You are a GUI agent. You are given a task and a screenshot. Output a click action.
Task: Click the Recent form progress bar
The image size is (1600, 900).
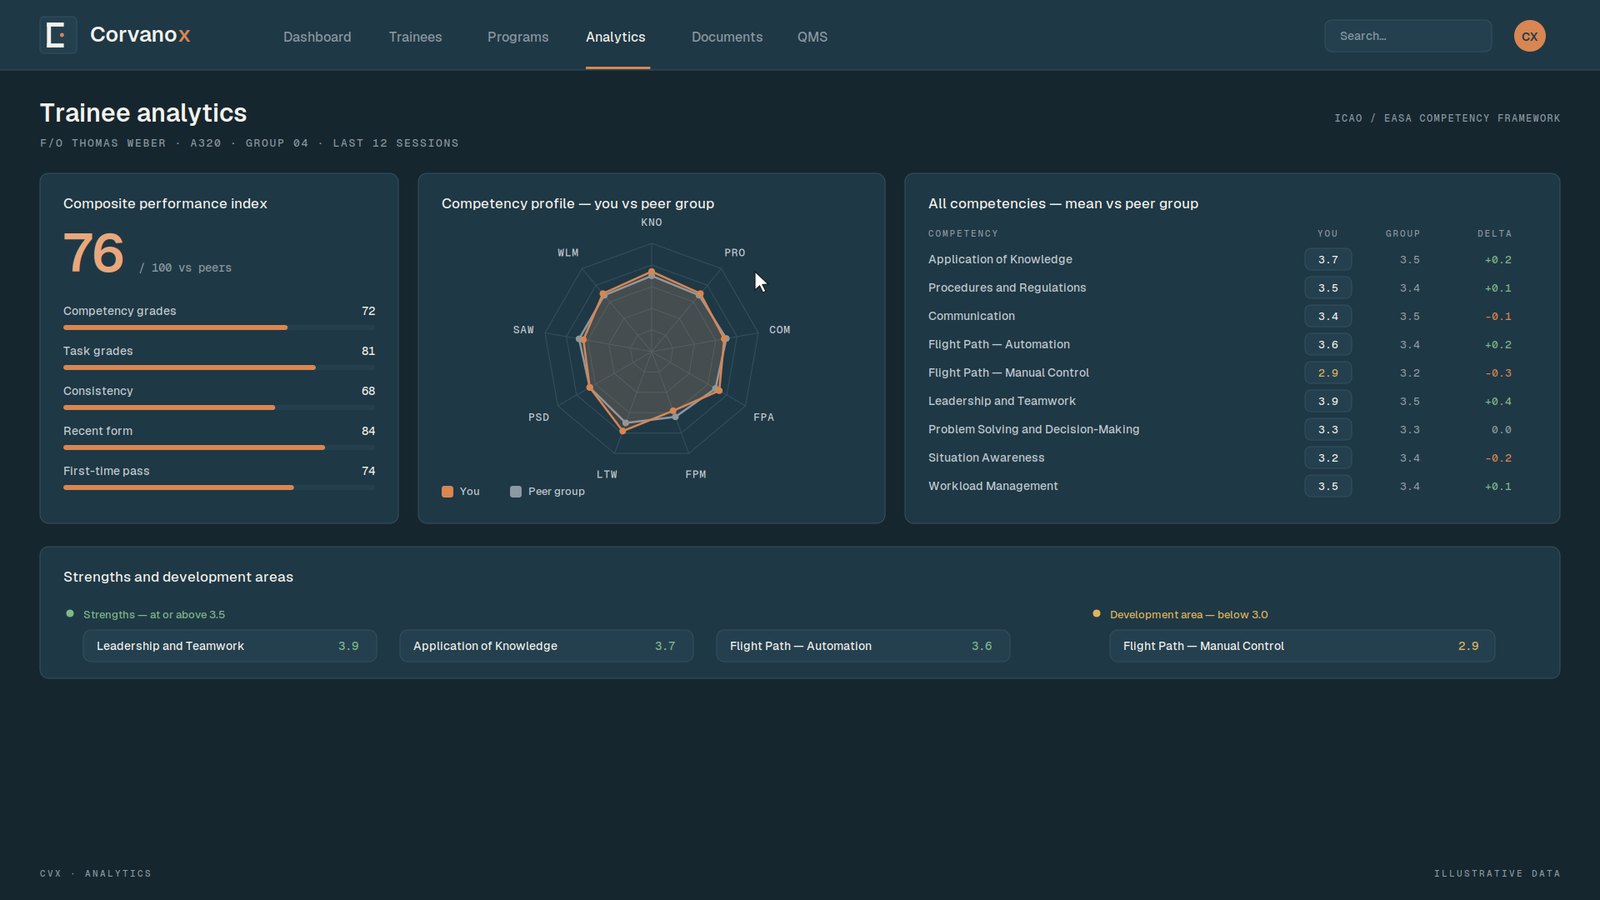[x=219, y=447]
